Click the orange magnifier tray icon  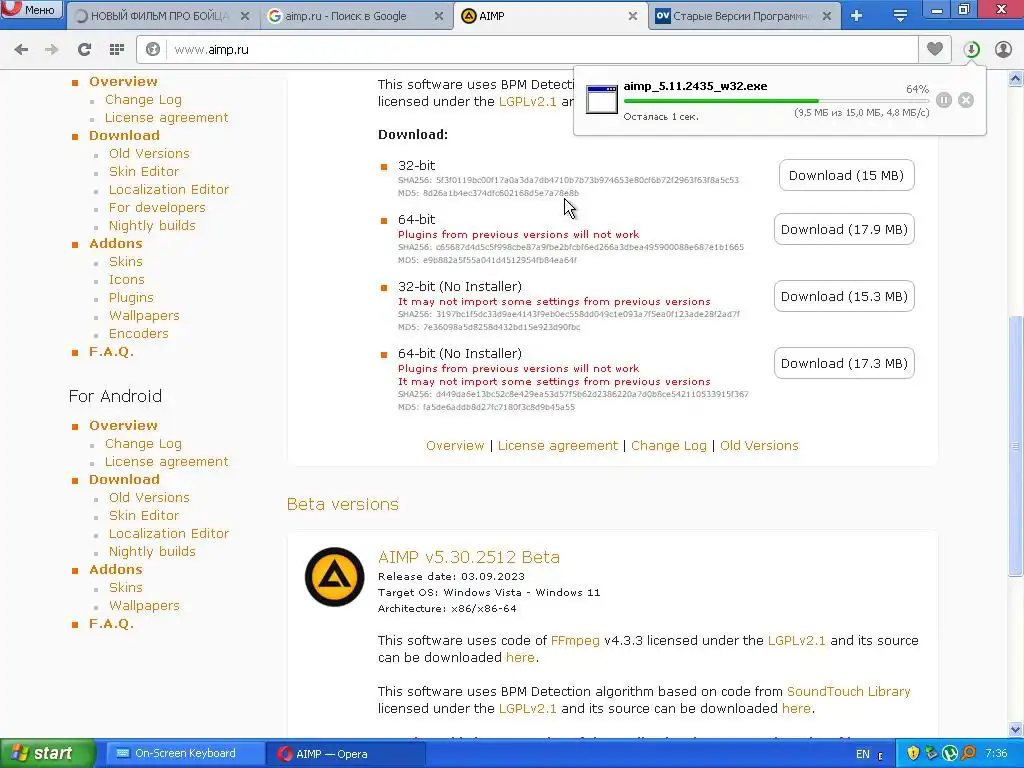tap(968, 753)
